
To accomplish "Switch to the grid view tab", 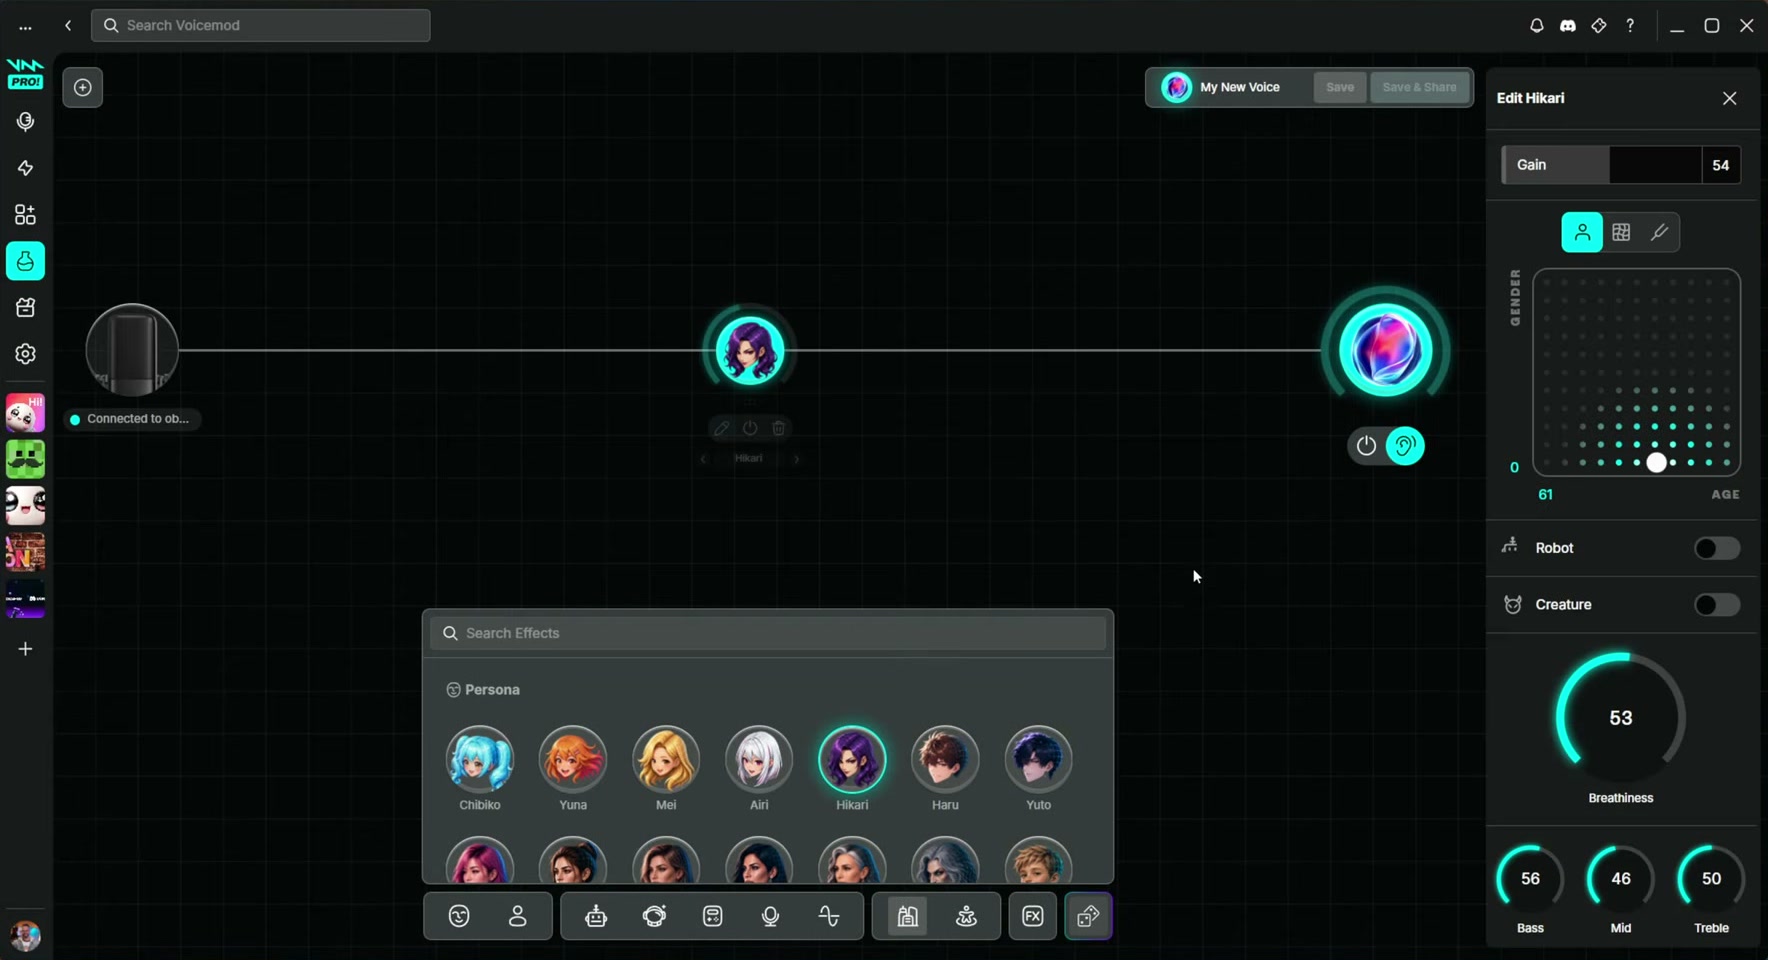I will click(x=1621, y=232).
